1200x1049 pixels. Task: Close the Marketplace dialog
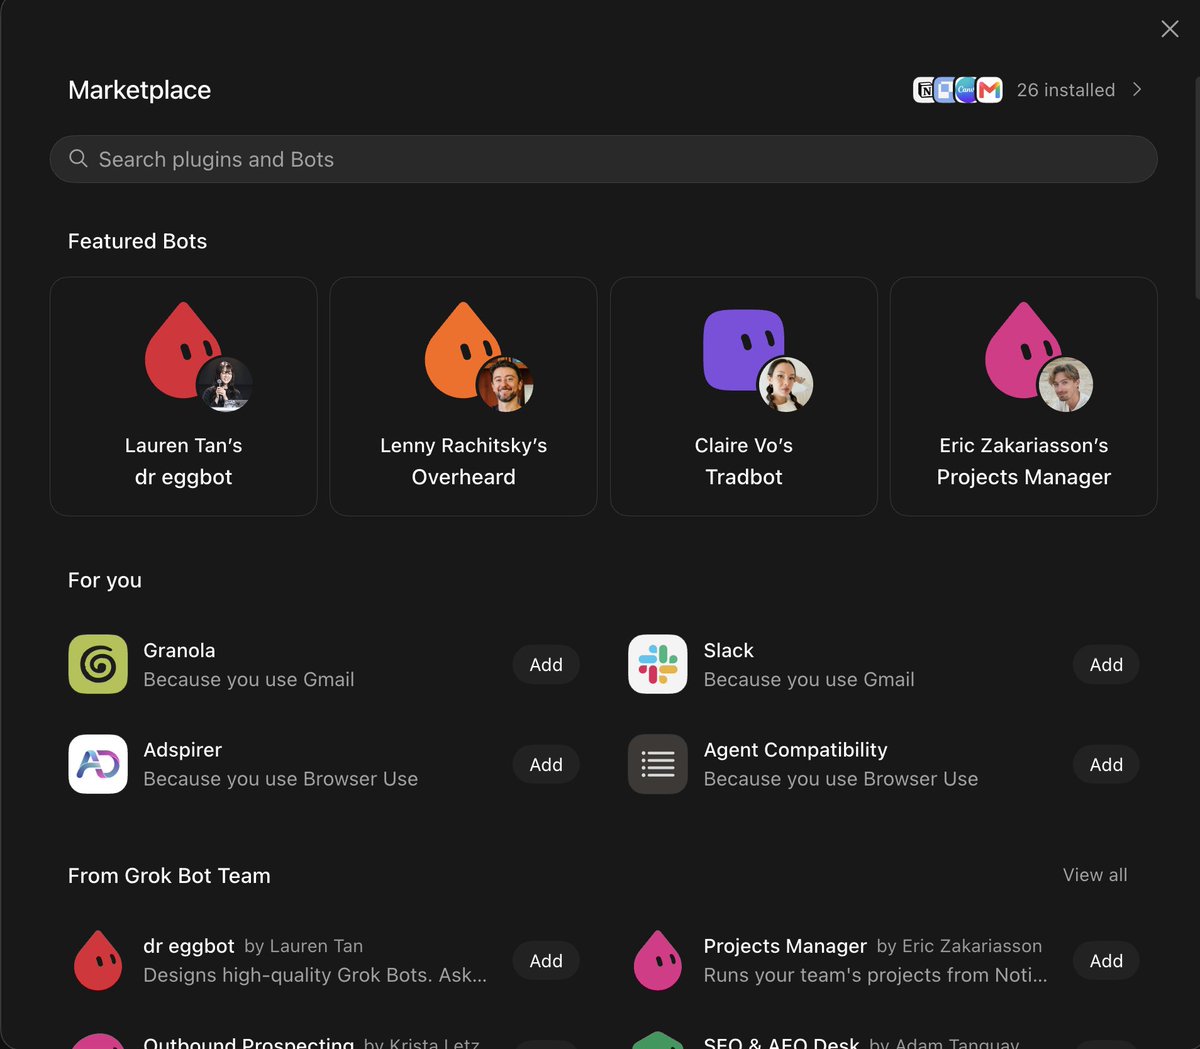tap(1169, 29)
